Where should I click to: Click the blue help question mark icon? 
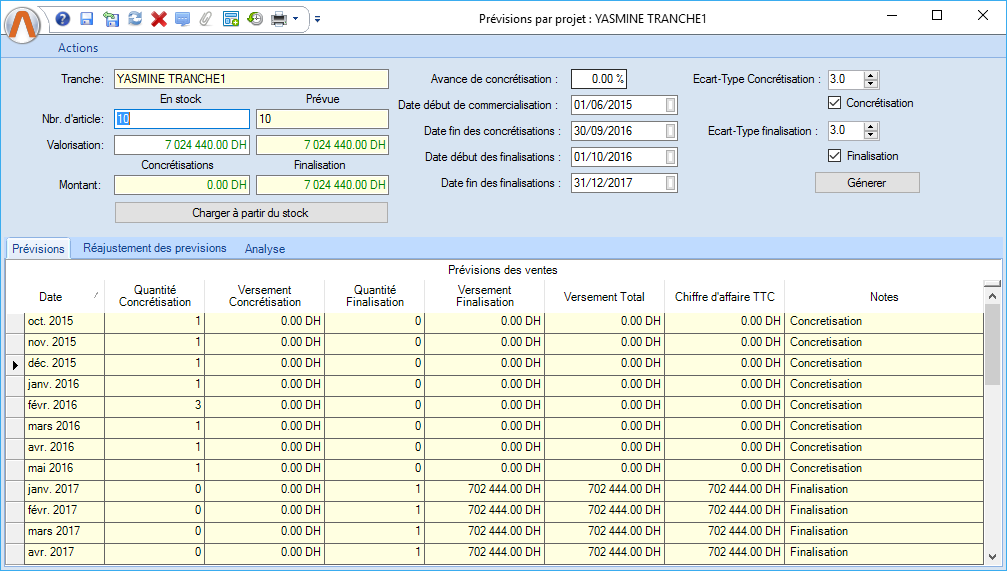[63, 19]
